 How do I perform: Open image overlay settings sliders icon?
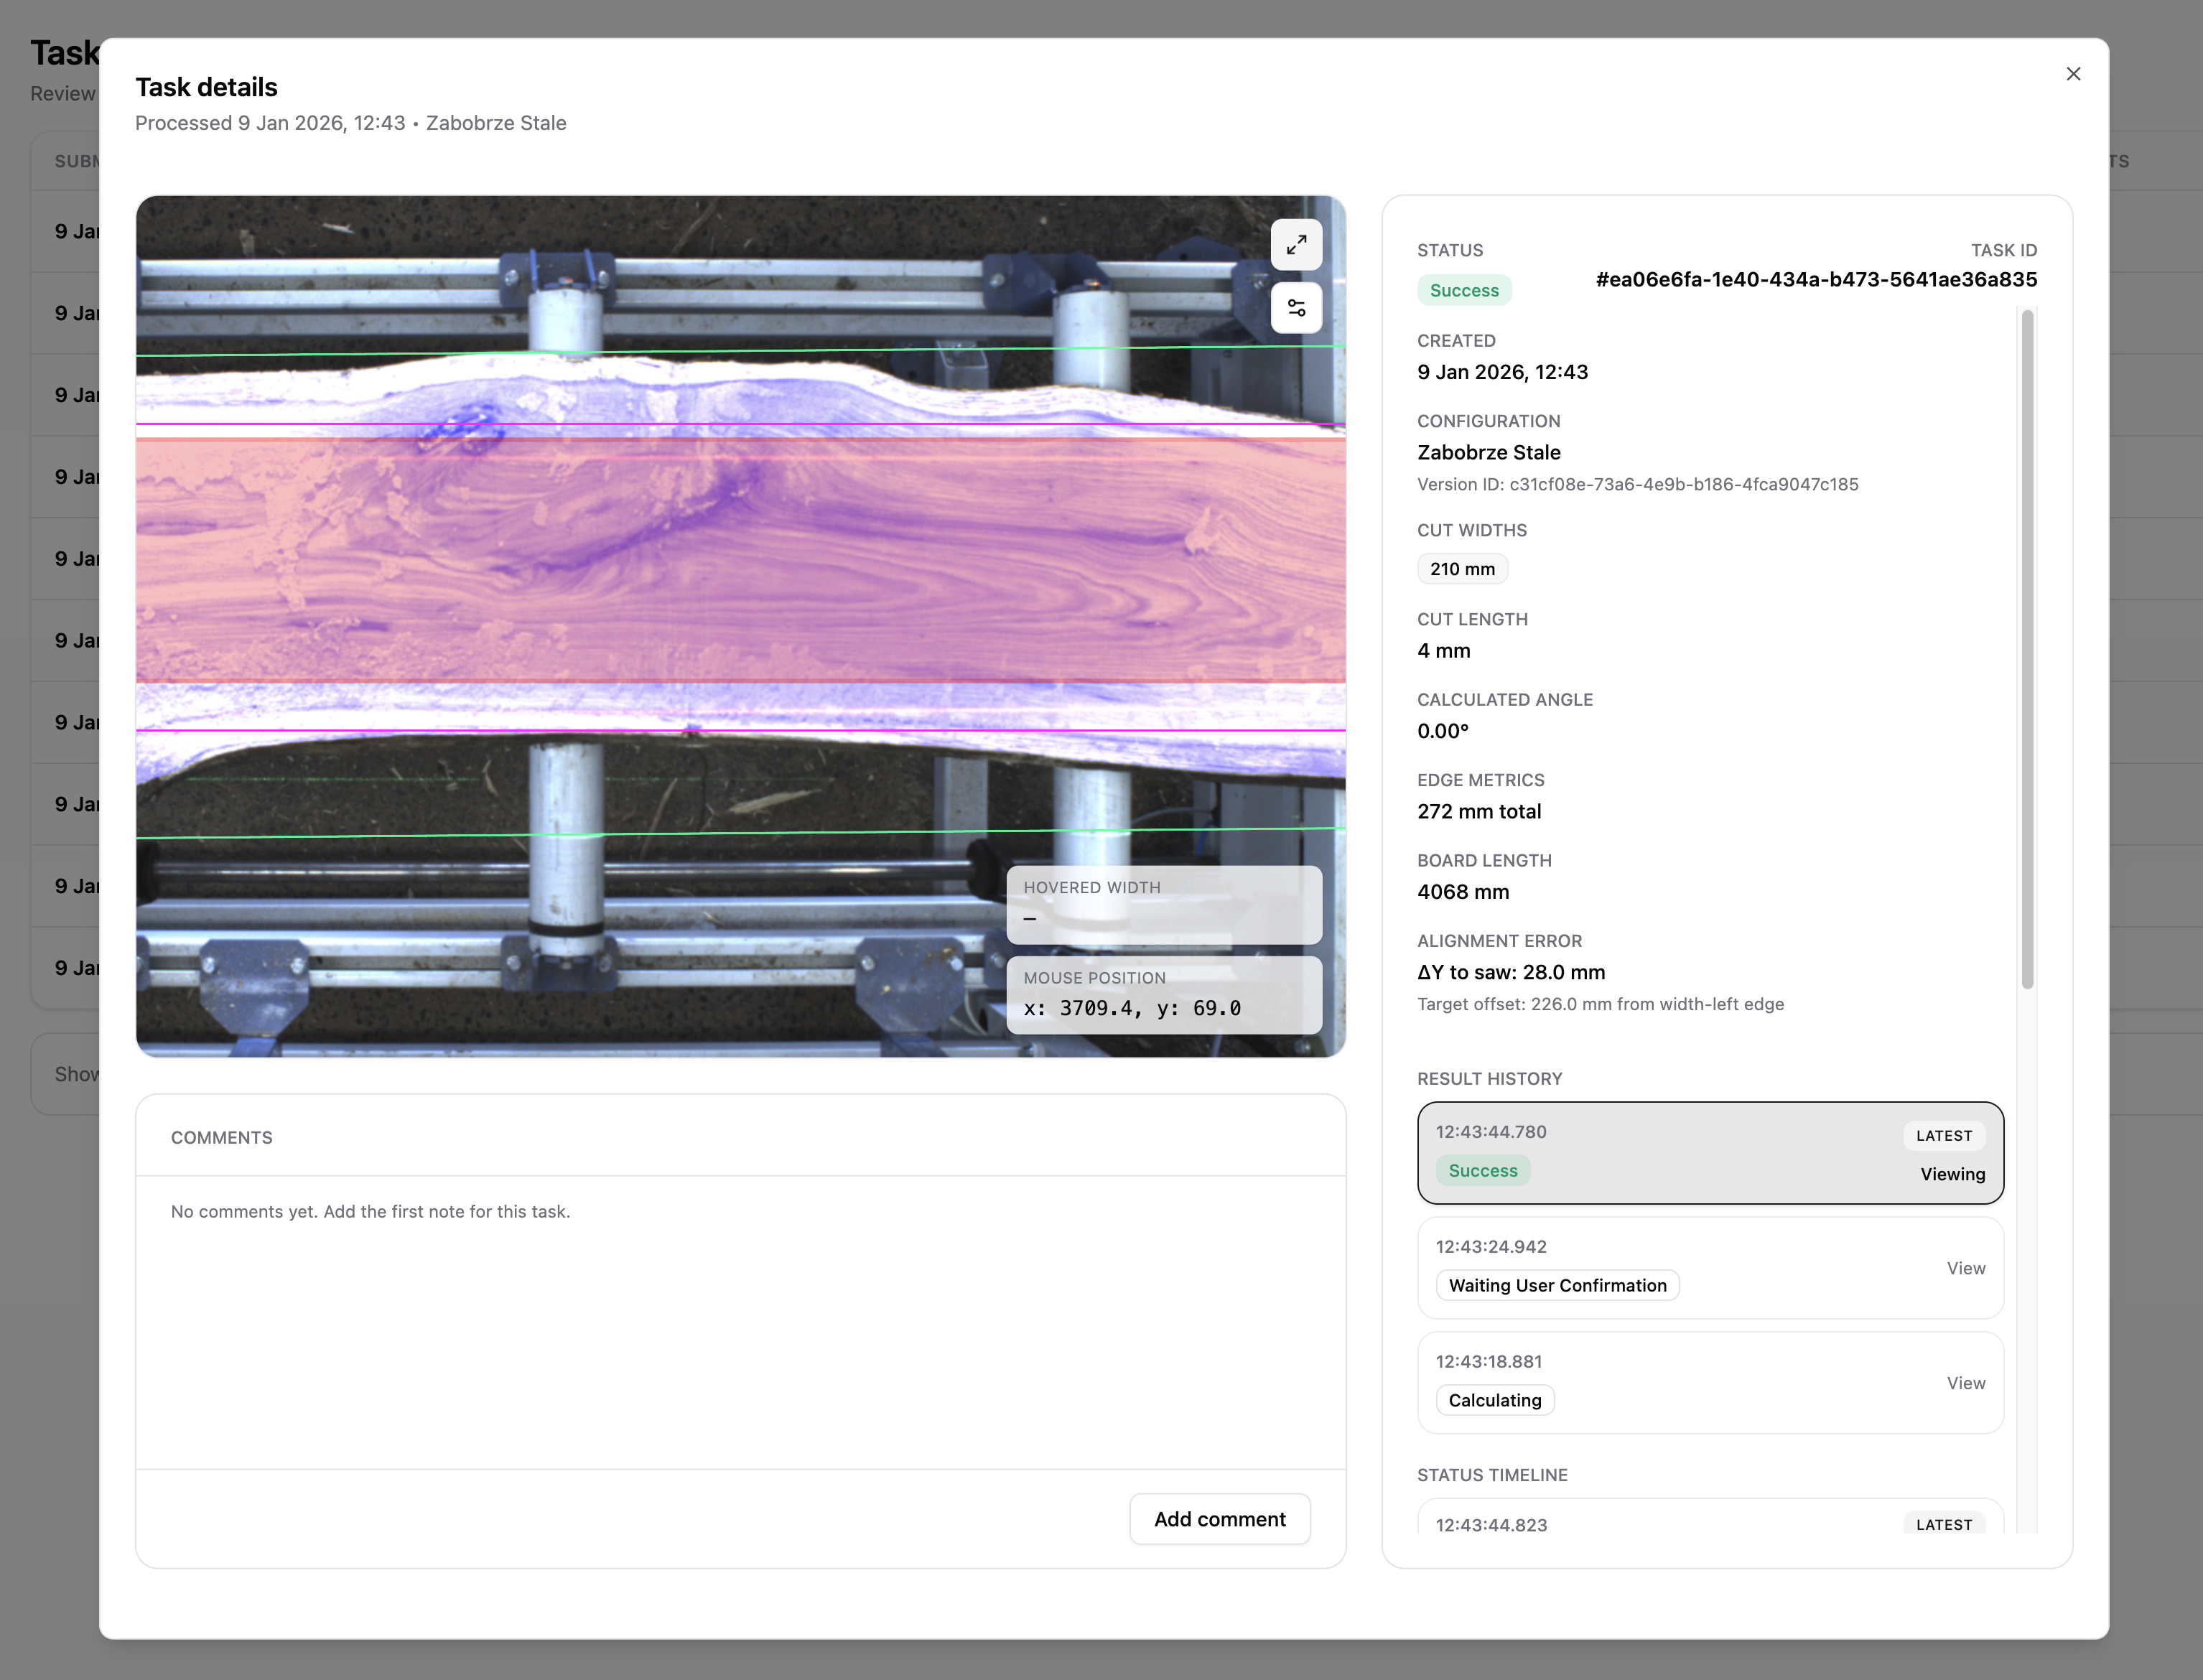pyautogui.click(x=1296, y=308)
